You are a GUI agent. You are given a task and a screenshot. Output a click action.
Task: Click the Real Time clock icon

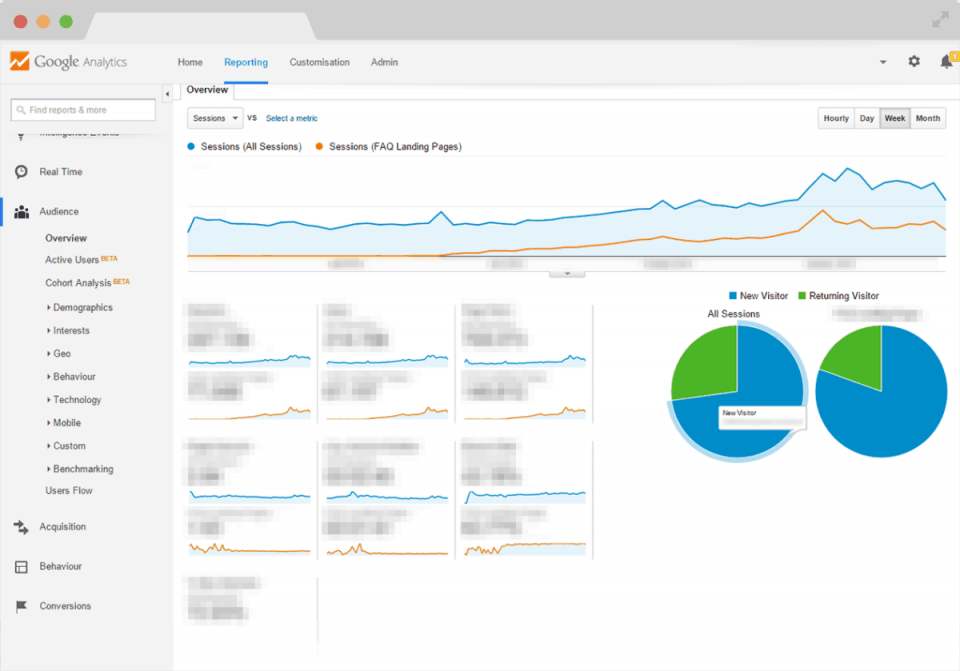21,172
